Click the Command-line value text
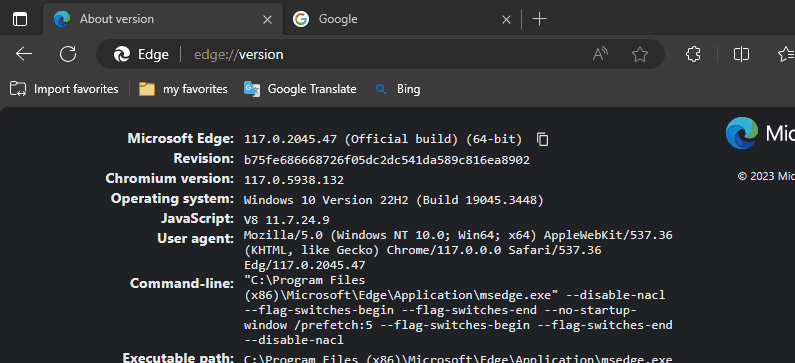 pyautogui.click(x=458, y=310)
